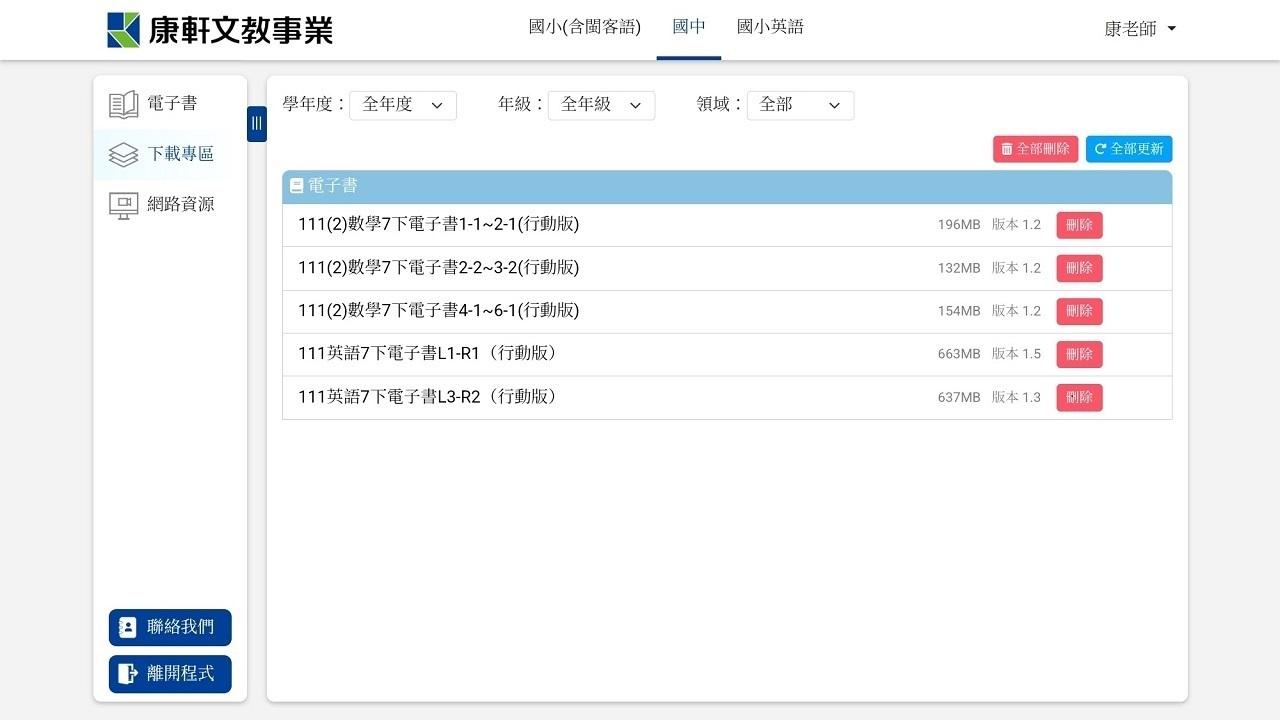
Task: Click 版本 1.3 on the L3-R2 row
Action: pos(1016,397)
